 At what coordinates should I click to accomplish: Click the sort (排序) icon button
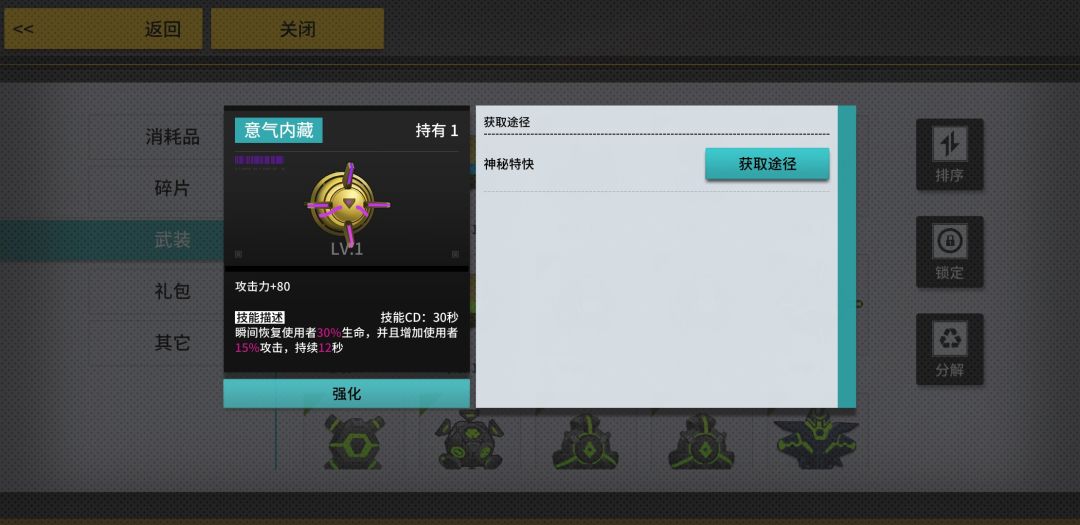(x=949, y=154)
